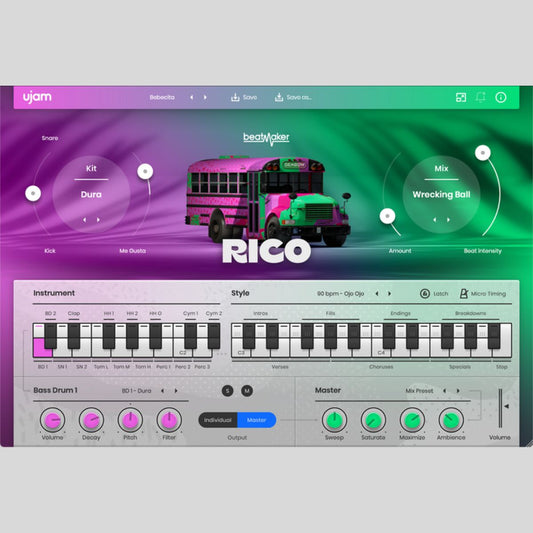Screen dimensions: 533x533
Task: Switch to next Kit after Dura
Action: pos(98,220)
